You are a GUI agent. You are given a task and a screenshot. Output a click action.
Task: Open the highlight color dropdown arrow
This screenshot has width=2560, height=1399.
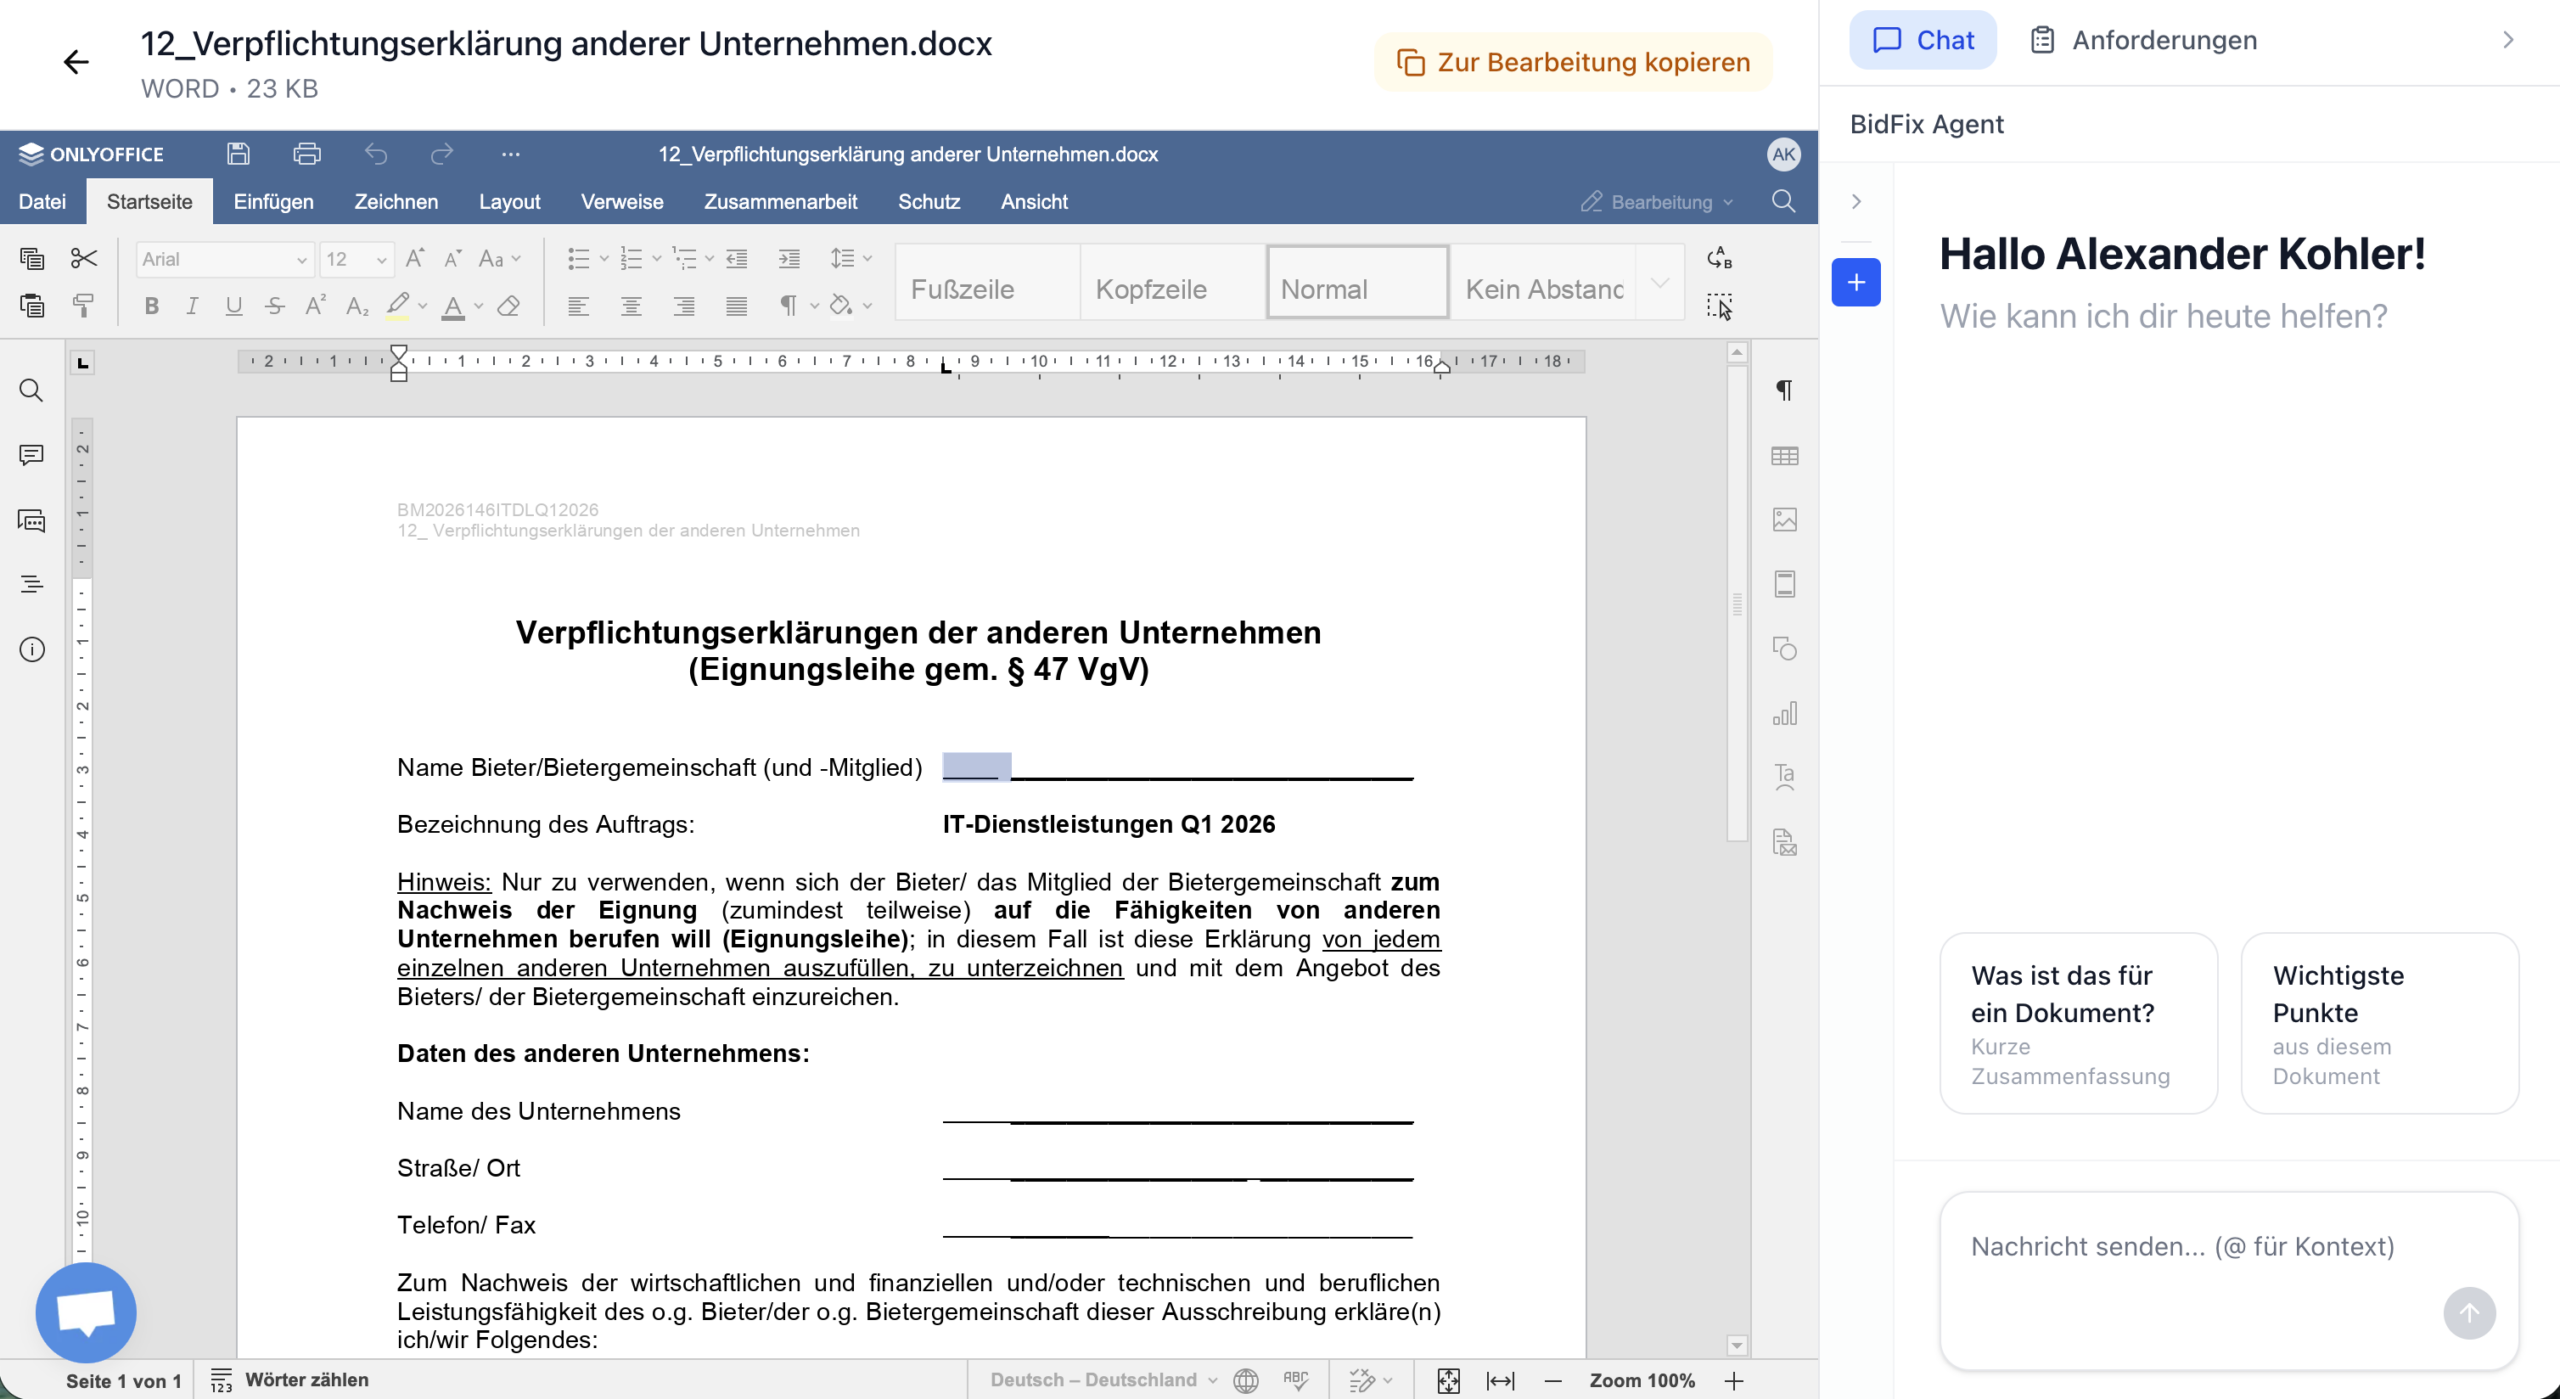423,306
